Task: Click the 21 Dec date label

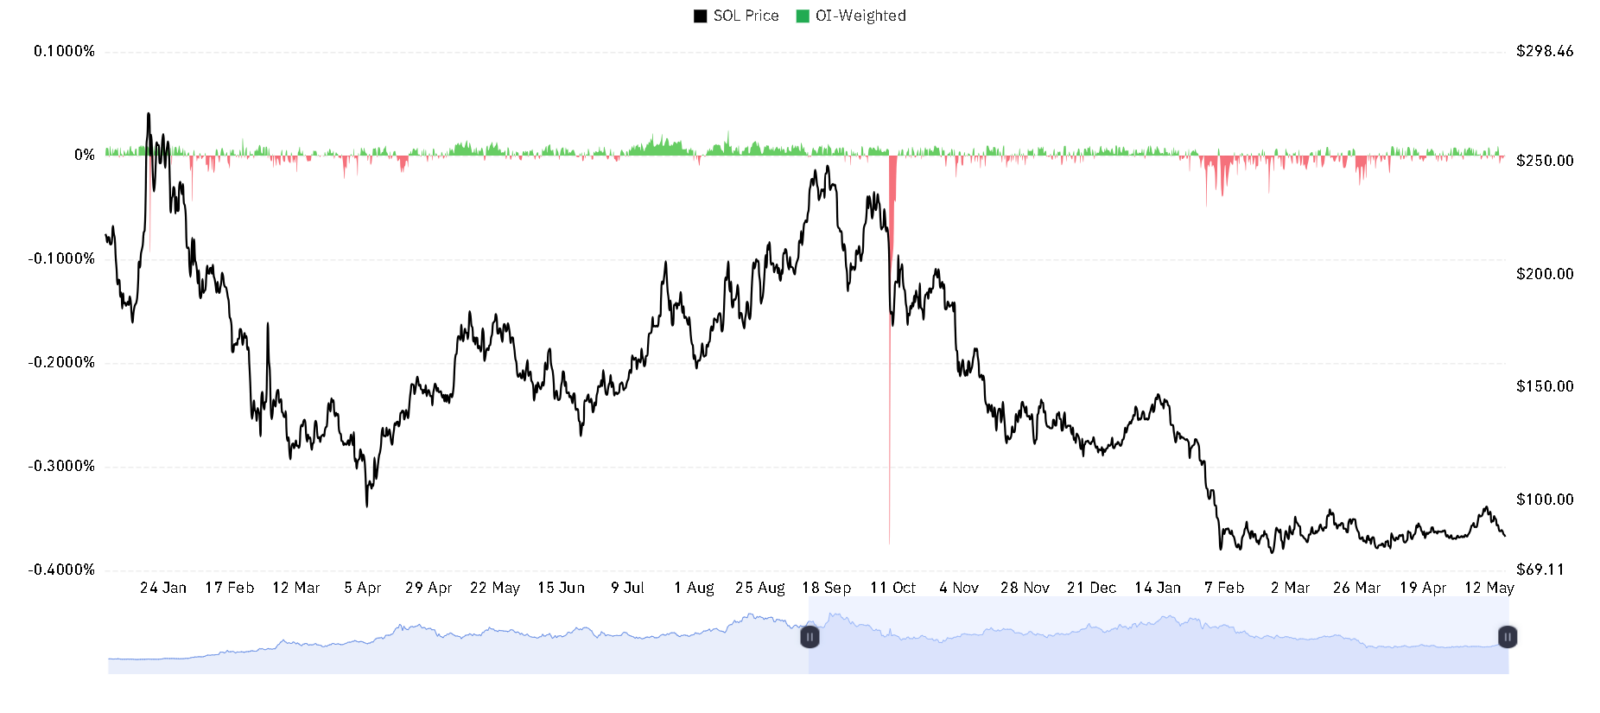Action: click(1092, 588)
